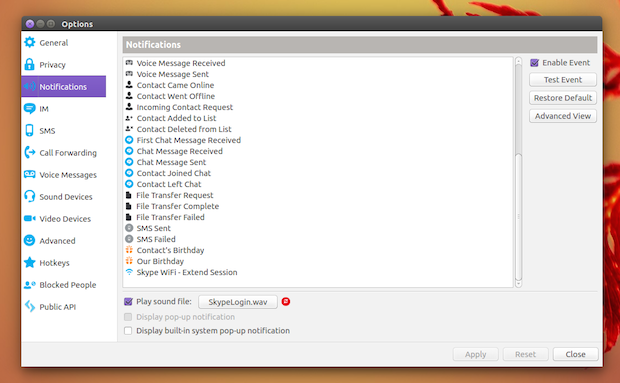The height and width of the screenshot is (383, 620).
Task: Click the red stop sound icon
Action: (286, 302)
